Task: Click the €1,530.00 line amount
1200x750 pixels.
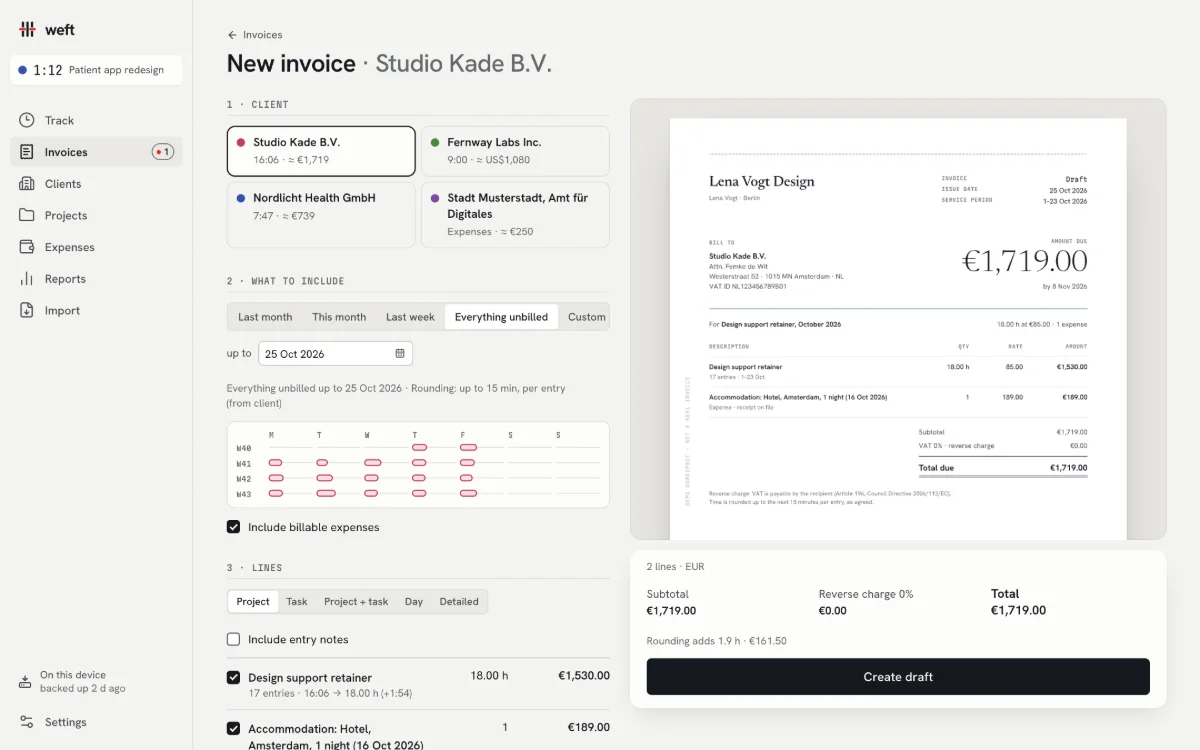Action: (584, 675)
